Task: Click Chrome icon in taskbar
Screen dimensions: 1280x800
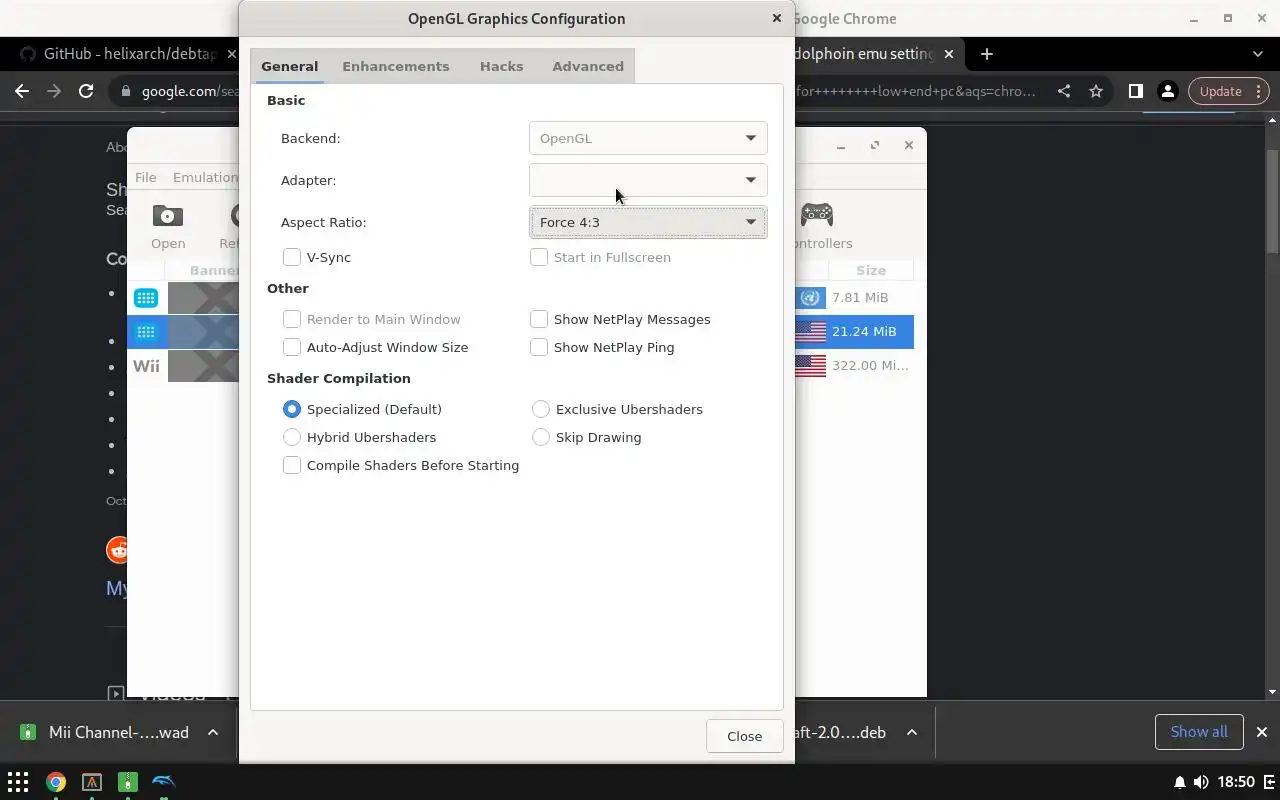Action: 56,782
